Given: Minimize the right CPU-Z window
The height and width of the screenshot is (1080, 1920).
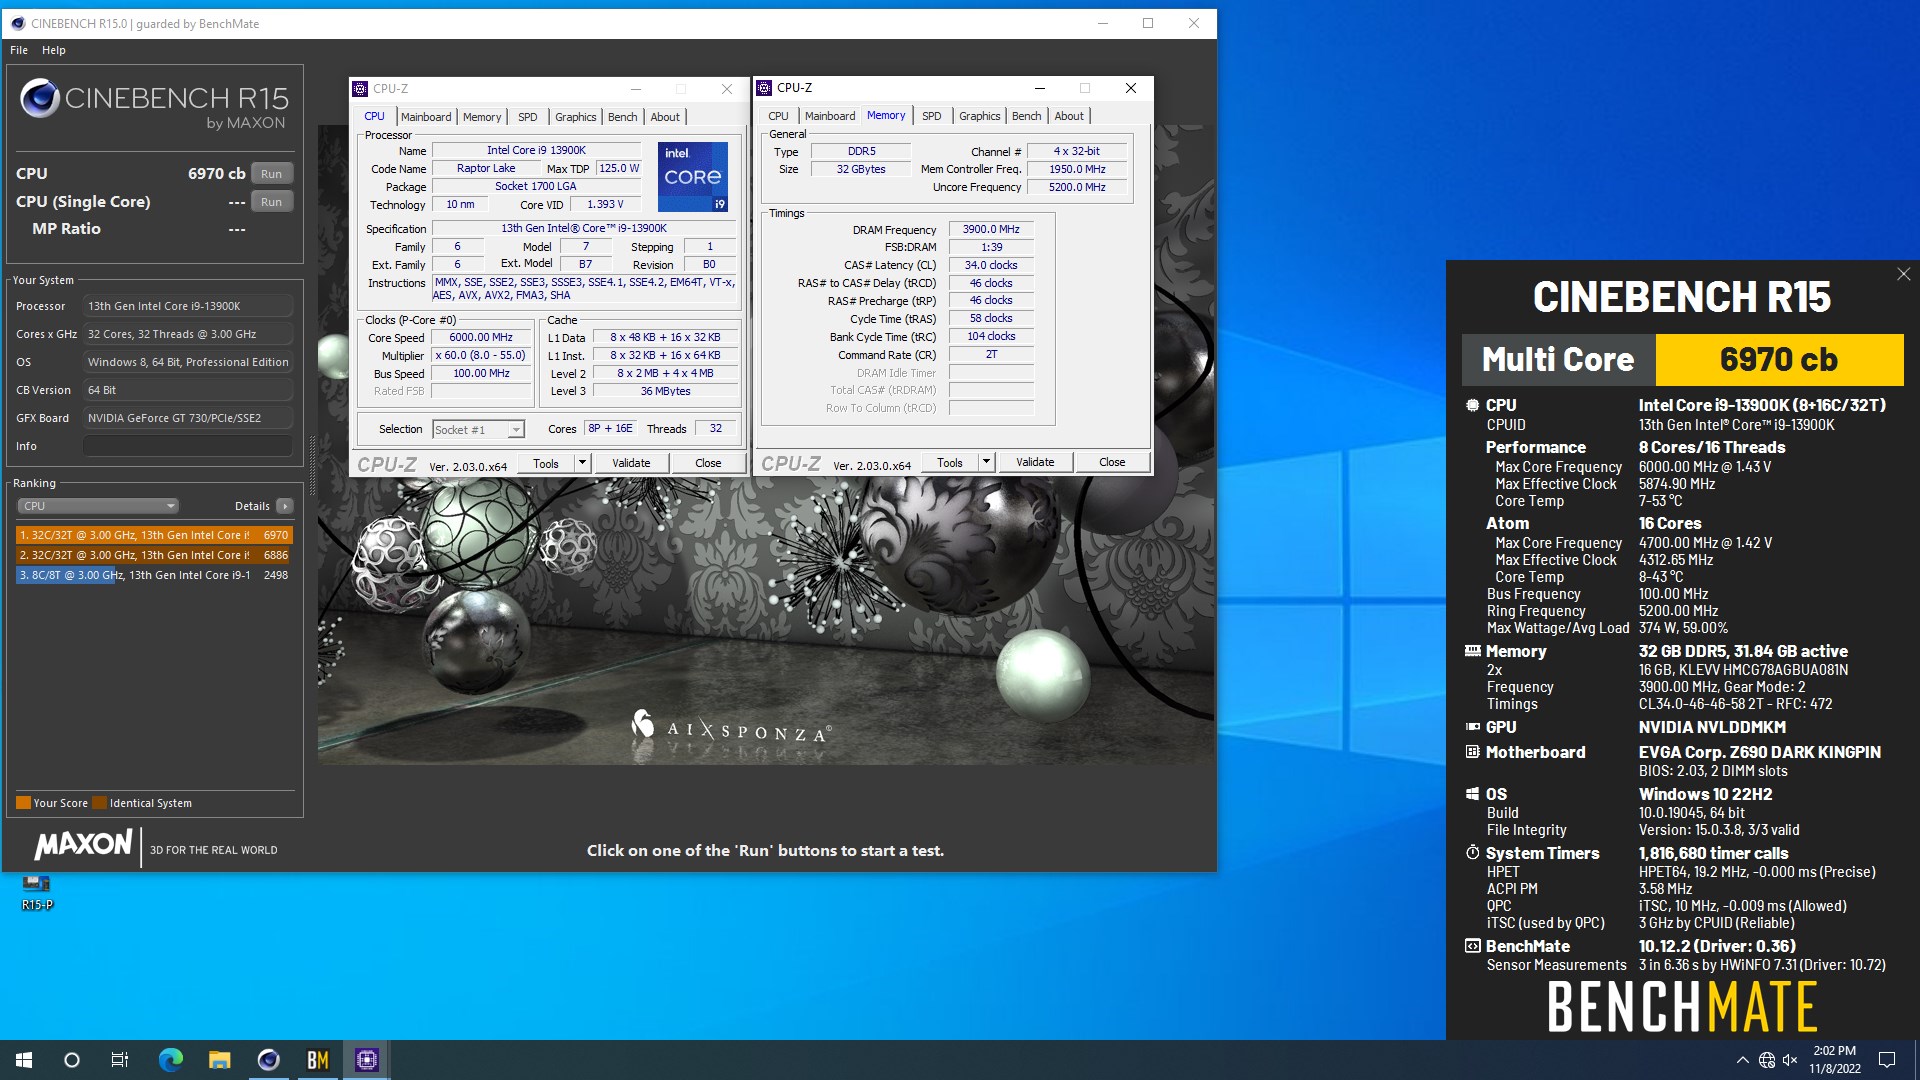Looking at the screenshot, I should pos(1039,88).
